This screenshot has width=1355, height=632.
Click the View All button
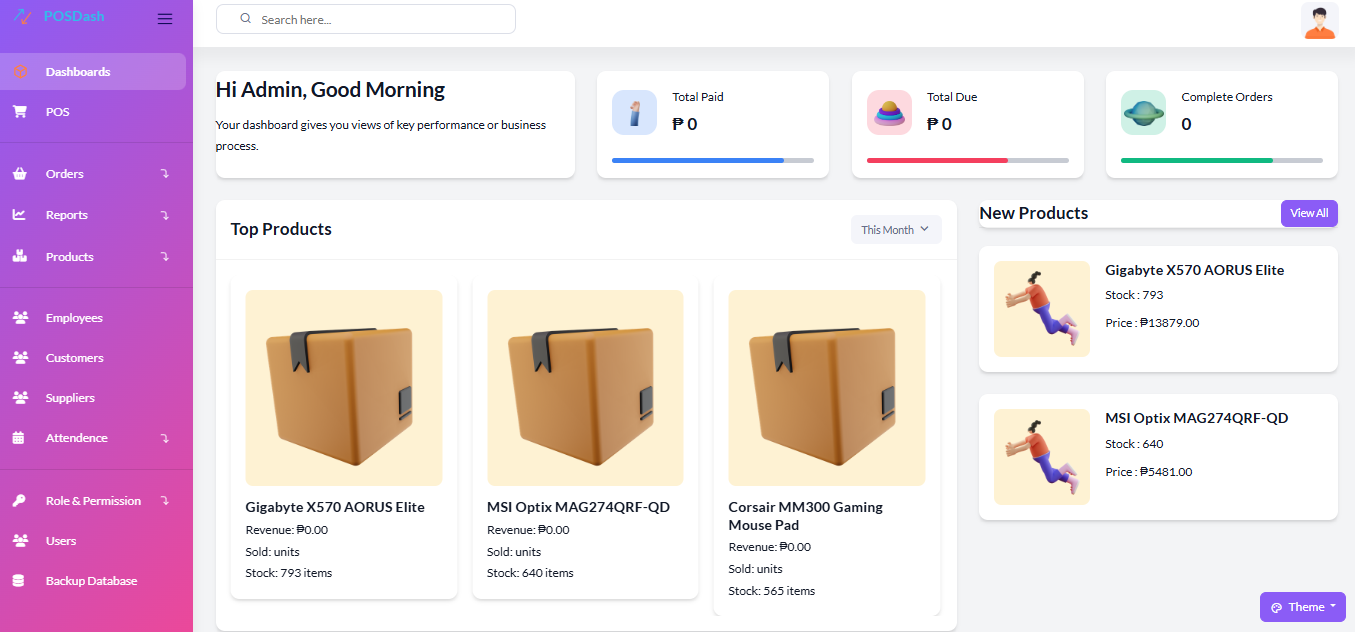click(x=1309, y=213)
